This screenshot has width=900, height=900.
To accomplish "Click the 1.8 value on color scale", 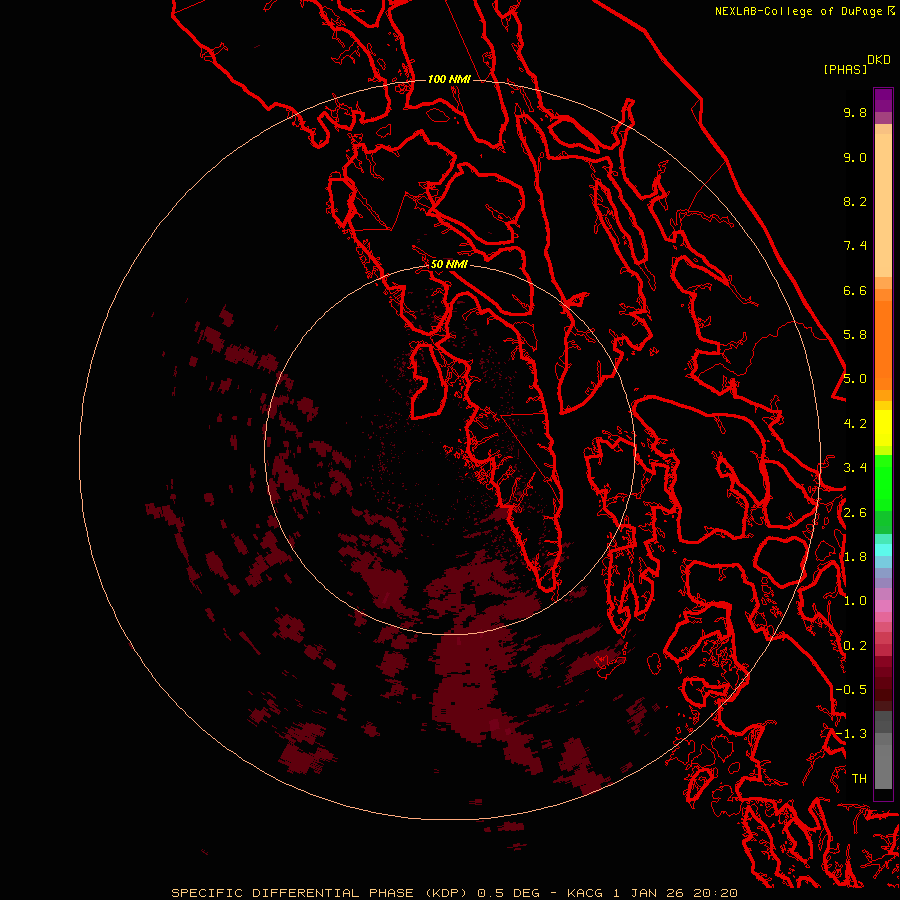I will coord(855,557).
